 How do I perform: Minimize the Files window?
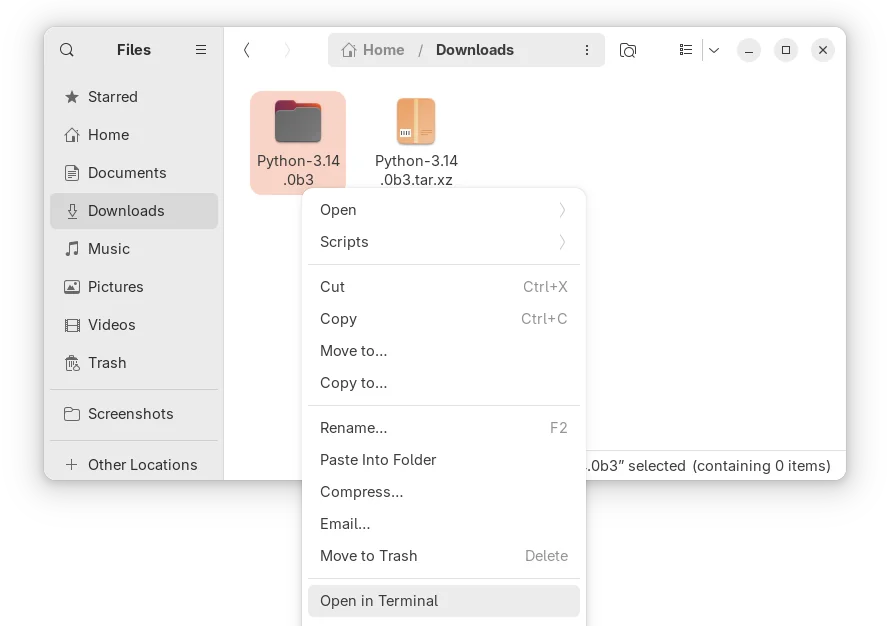(748, 50)
